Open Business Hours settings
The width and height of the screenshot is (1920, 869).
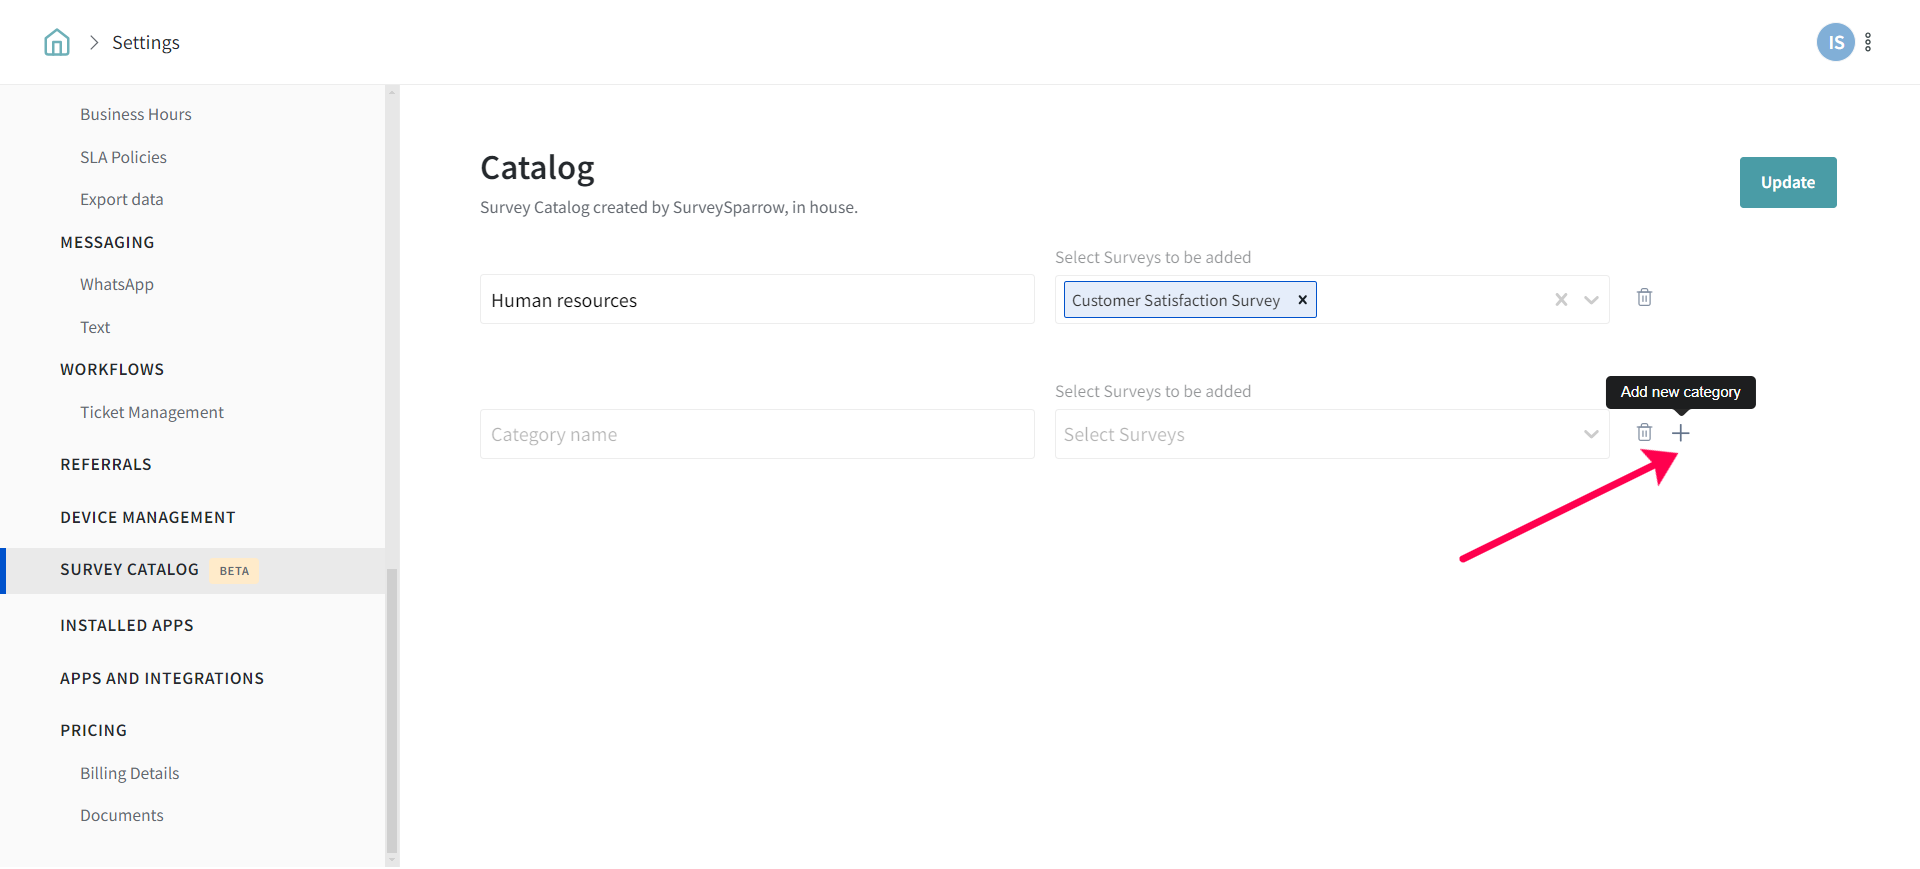coord(135,114)
